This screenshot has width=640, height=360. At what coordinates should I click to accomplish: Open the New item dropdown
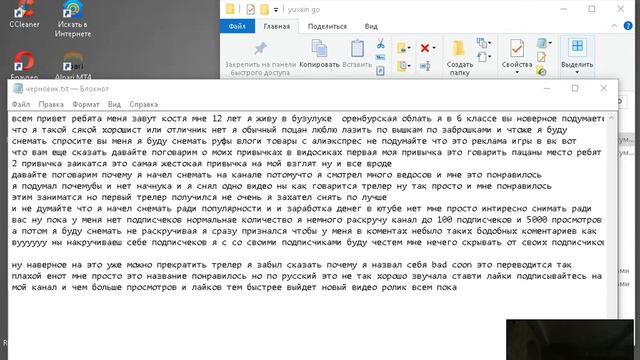[x=484, y=42]
